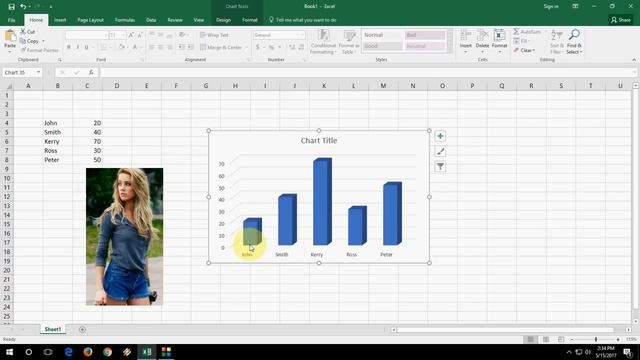Open the Clear dropdown
Viewport: 640px width, 360px height.
coord(524,50)
